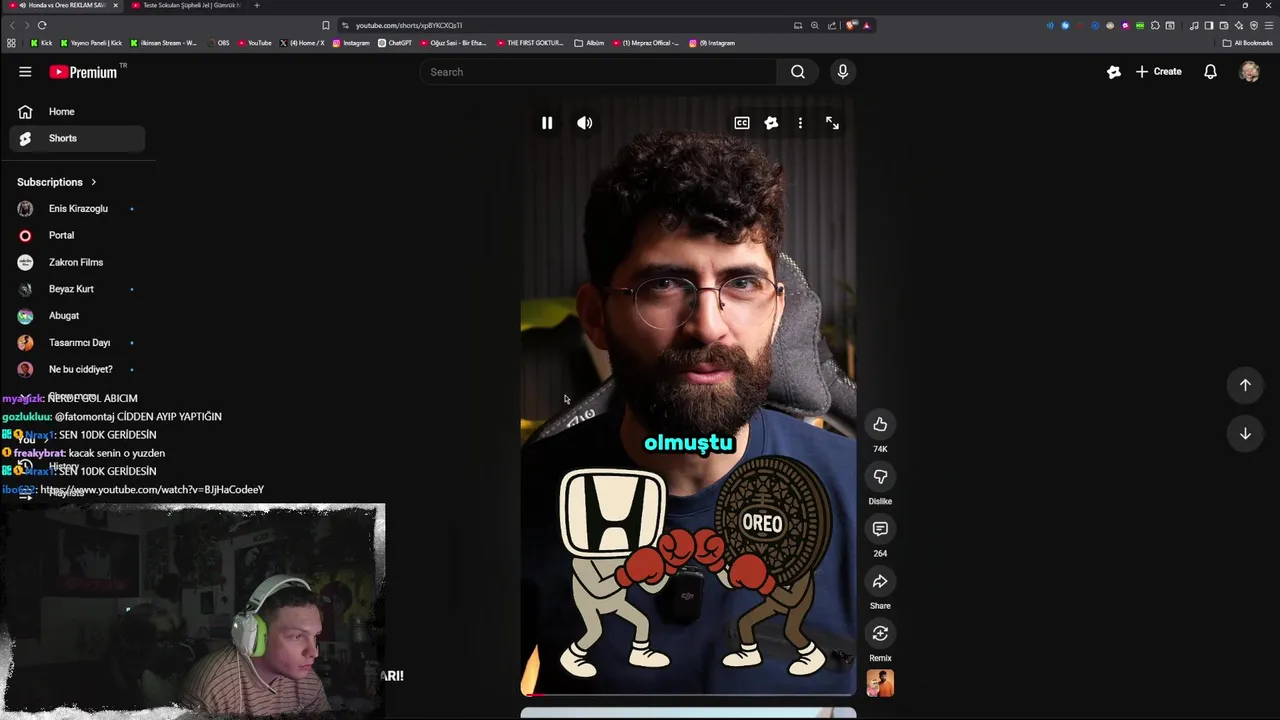The height and width of the screenshot is (720, 1280).
Task: Click the magnifier search button
Action: (798, 72)
